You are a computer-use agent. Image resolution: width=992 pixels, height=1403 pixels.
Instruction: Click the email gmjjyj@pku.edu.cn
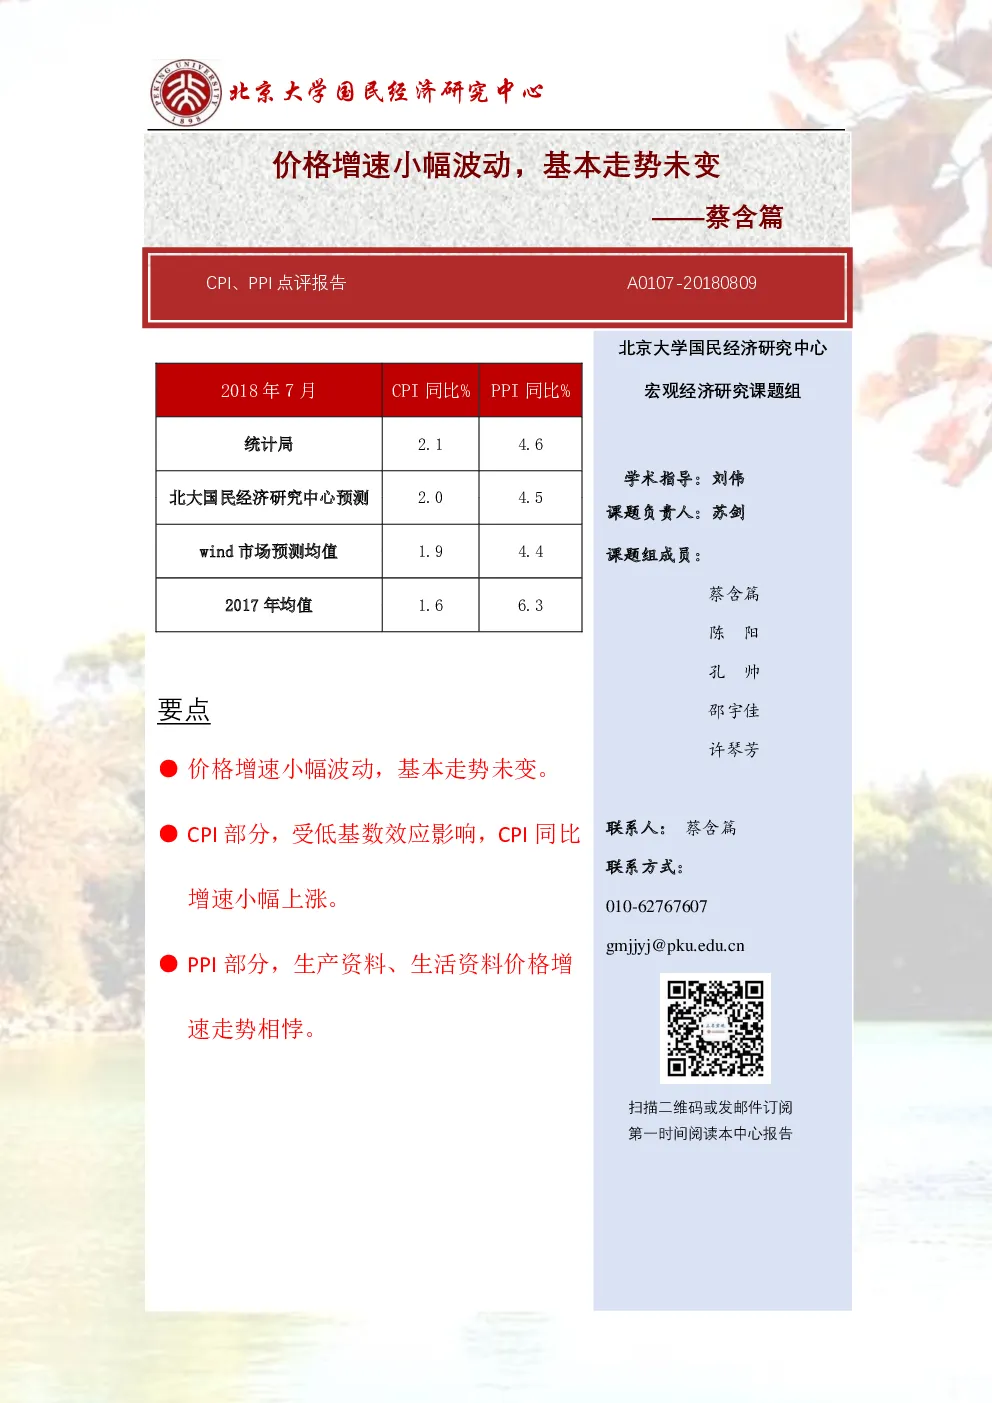coord(675,946)
